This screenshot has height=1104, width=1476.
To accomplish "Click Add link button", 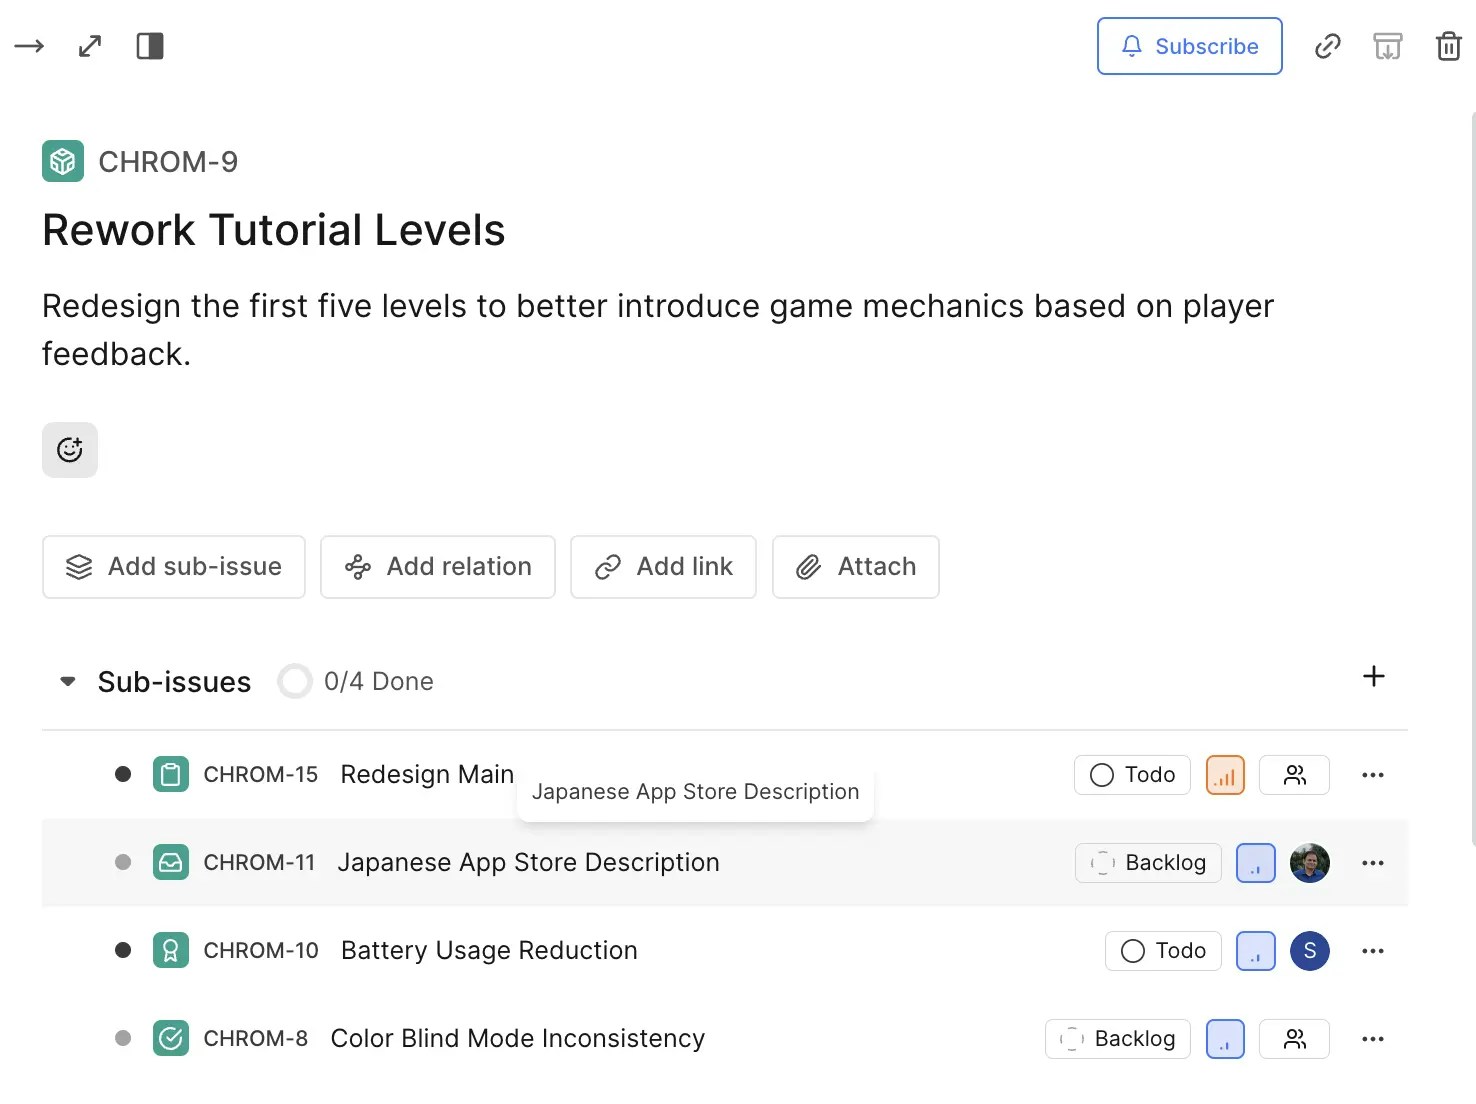I will (663, 567).
